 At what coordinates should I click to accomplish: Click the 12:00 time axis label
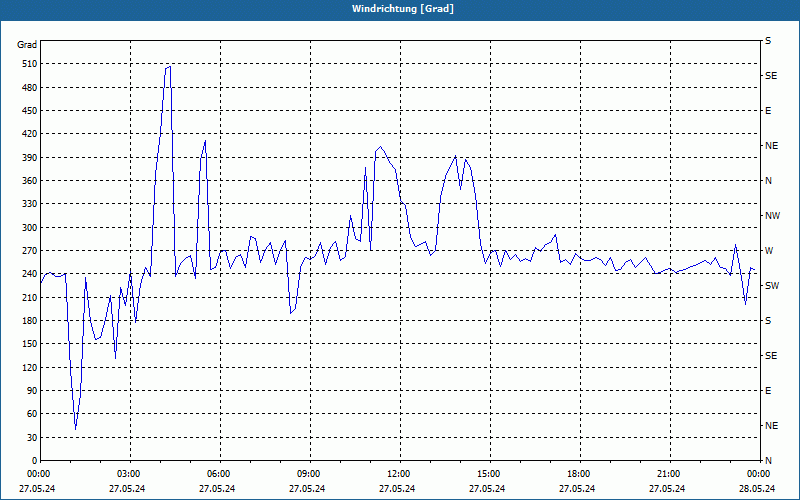pos(399,474)
